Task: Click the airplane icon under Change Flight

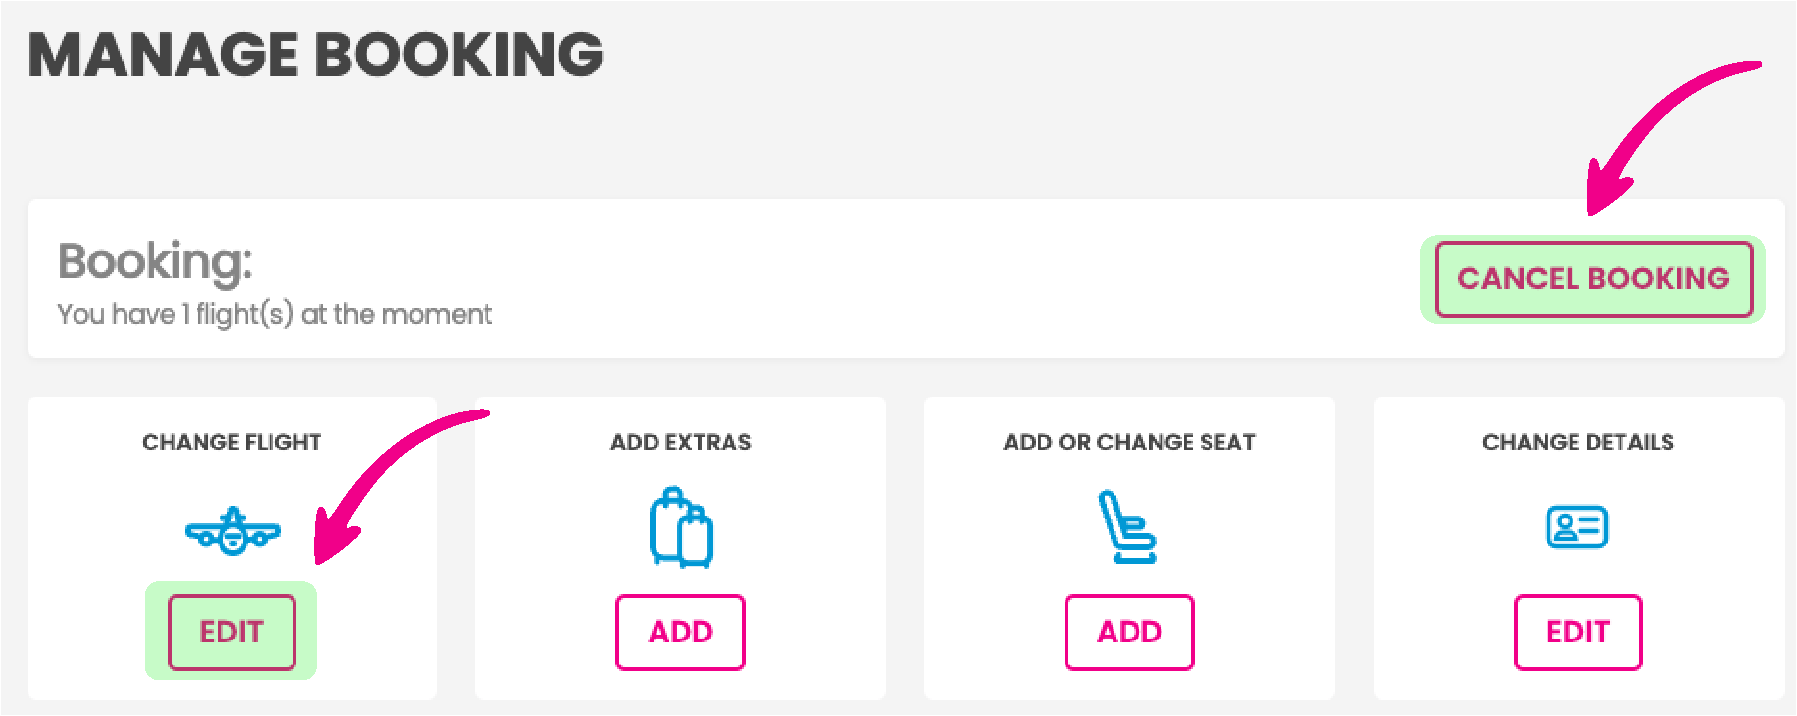Action: pos(232,531)
